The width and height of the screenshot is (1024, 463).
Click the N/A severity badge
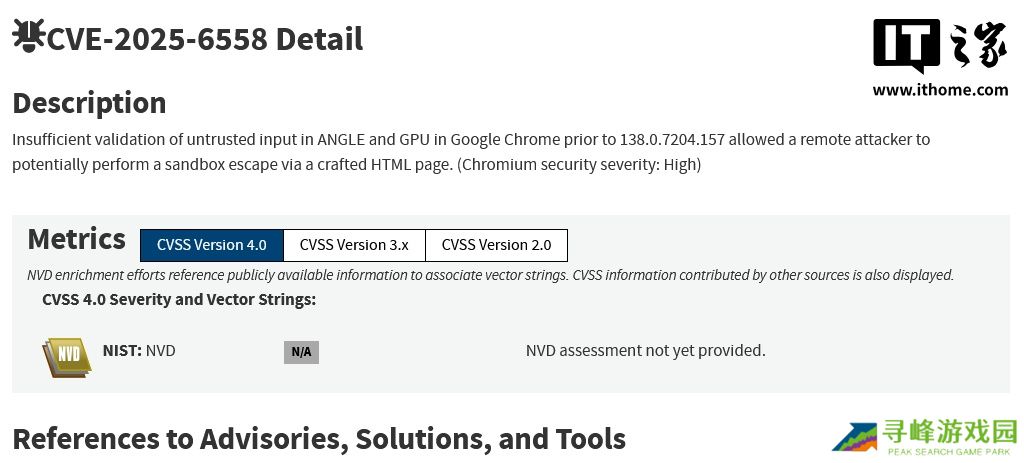(x=301, y=352)
